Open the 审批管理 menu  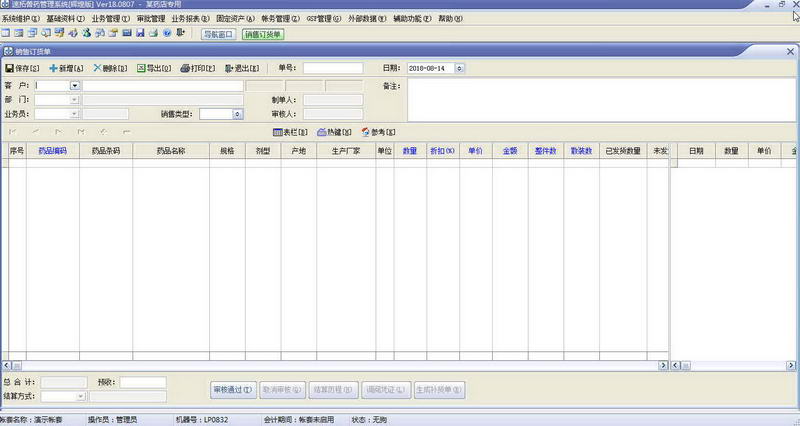[x=151, y=18]
